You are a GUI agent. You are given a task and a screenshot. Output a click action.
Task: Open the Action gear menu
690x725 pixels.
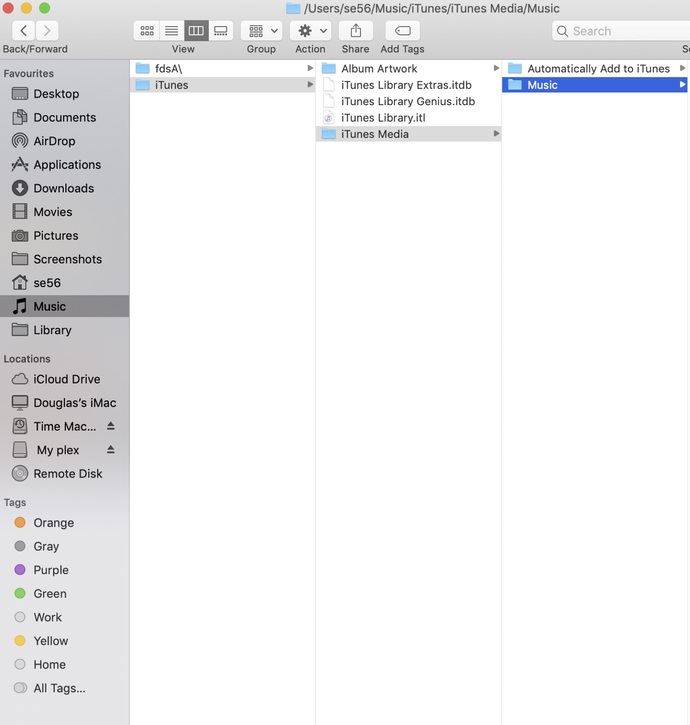311,31
